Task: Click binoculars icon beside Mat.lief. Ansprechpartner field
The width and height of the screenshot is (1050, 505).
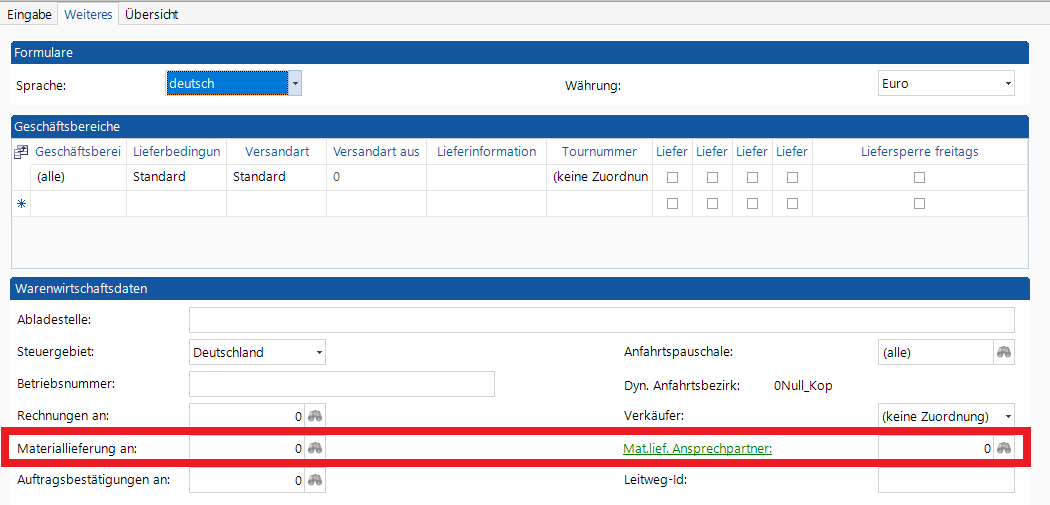Action: [1004, 449]
